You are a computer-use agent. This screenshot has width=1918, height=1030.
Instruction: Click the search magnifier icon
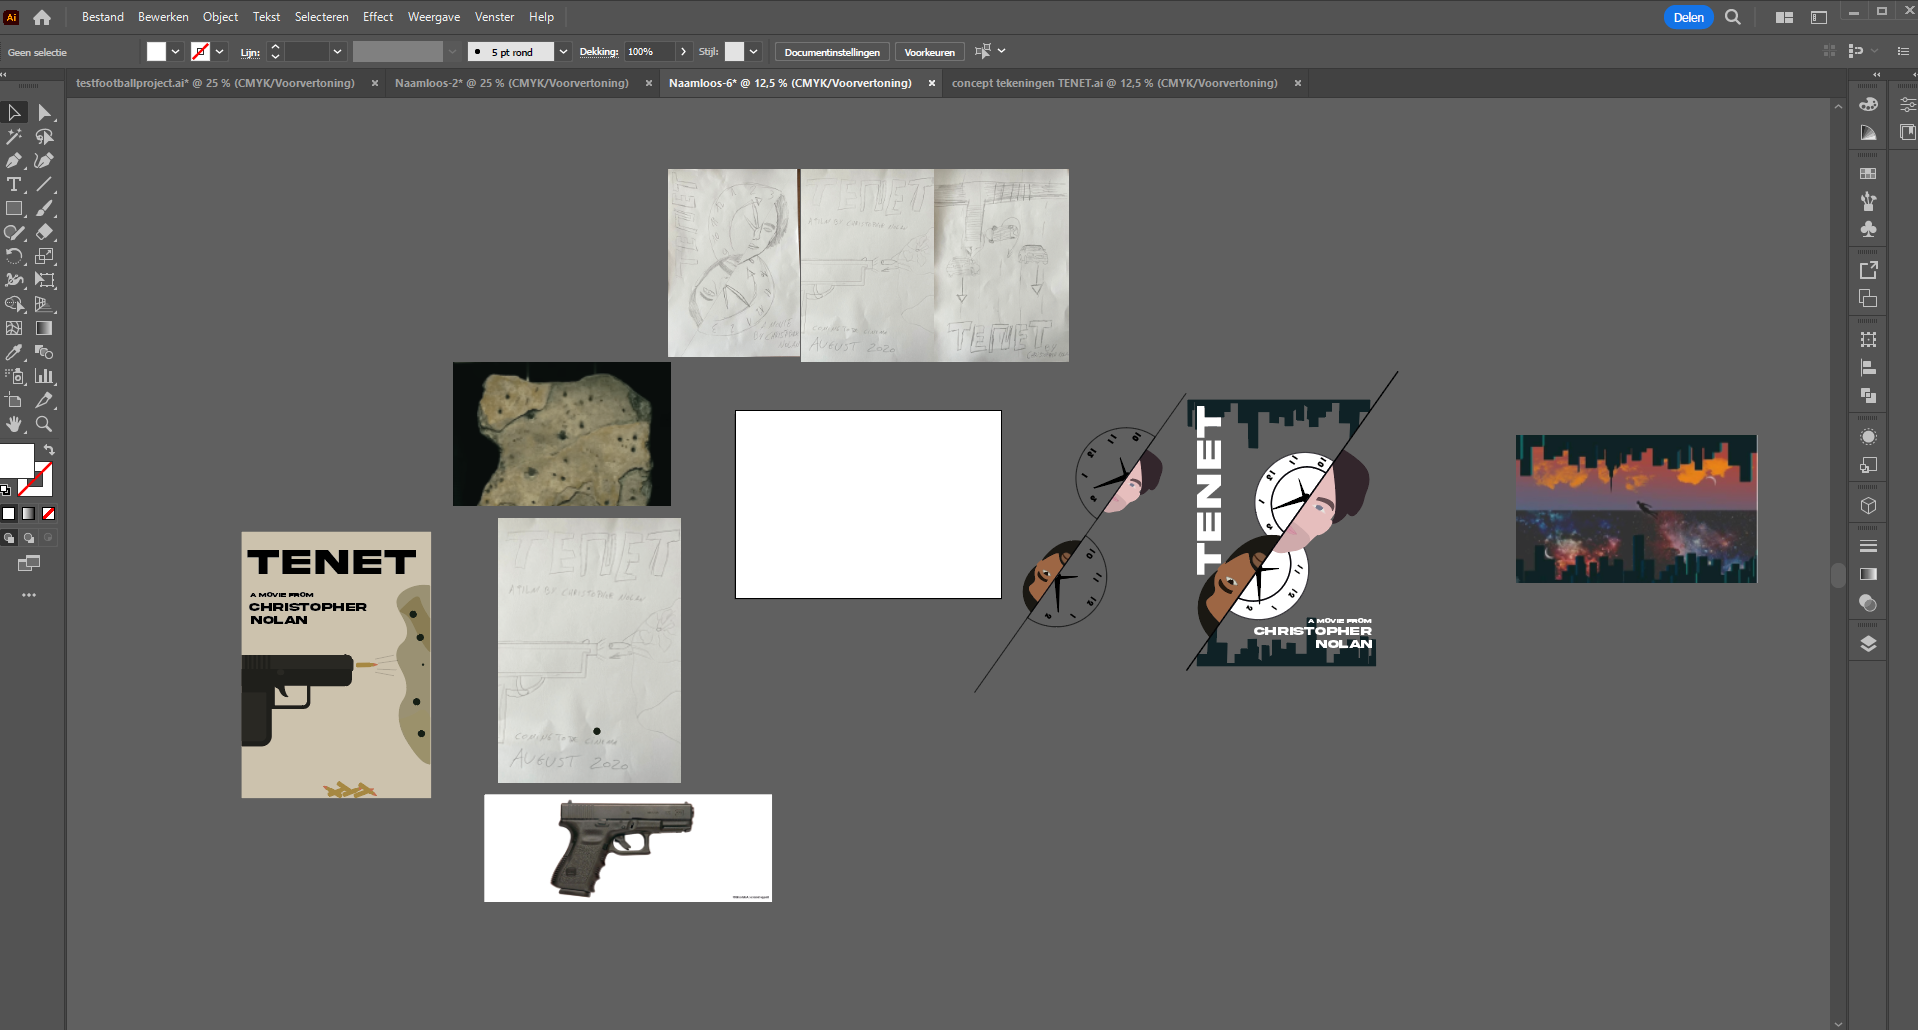point(1733,17)
